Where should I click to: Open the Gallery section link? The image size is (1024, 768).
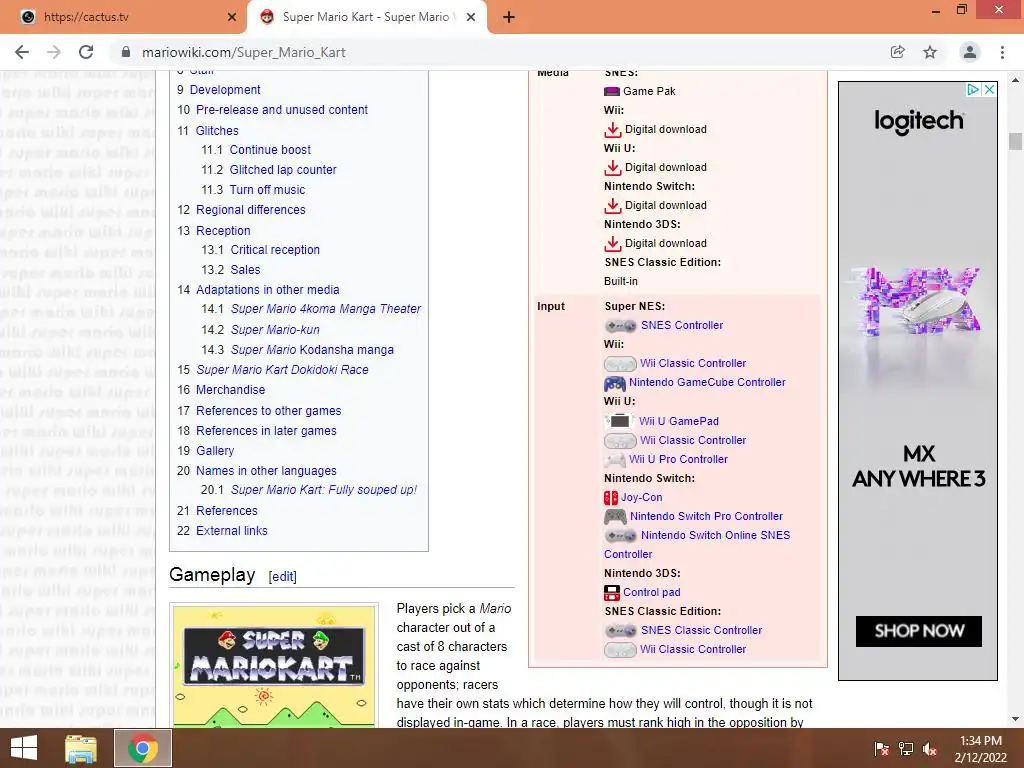215,451
